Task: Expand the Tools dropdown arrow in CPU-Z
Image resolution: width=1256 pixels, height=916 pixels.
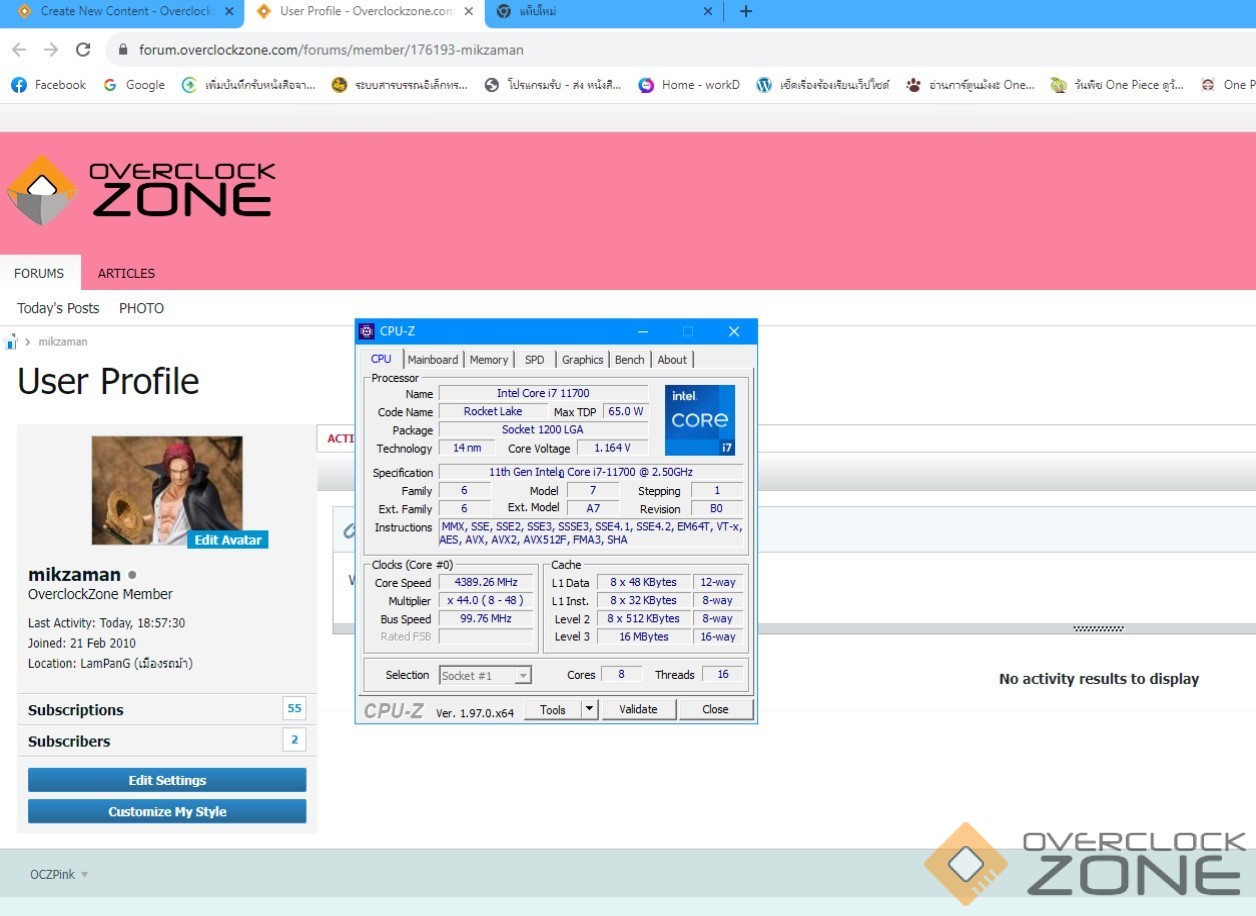Action: point(589,709)
